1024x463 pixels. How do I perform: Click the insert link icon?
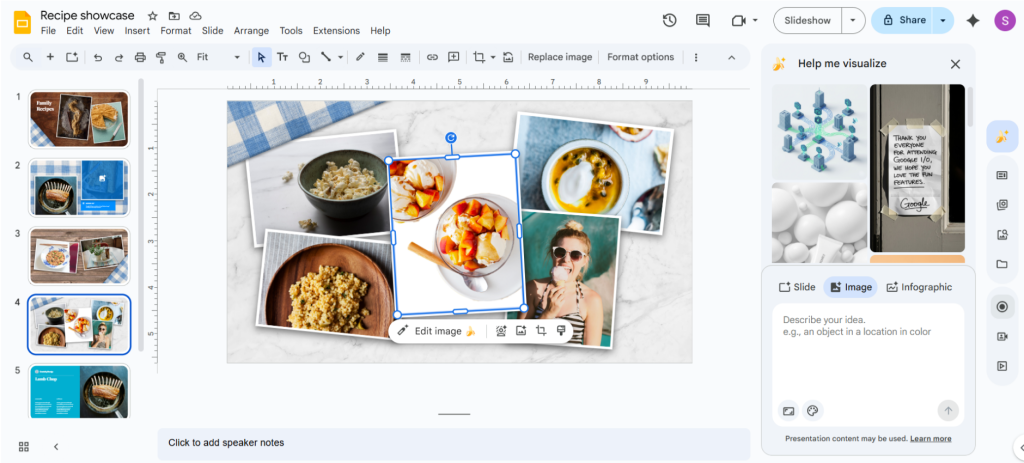(x=432, y=57)
